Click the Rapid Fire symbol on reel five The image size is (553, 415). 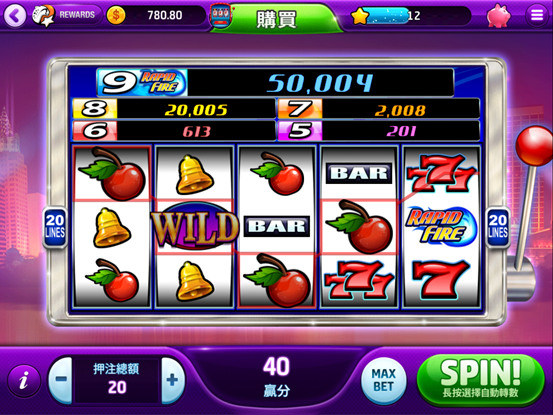pyautogui.click(x=441, y=226)
